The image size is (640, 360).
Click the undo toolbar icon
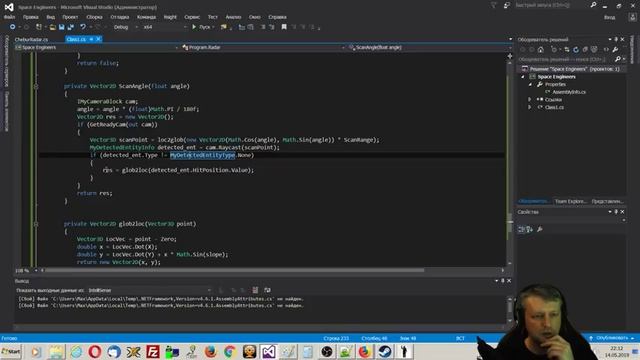point(83,27)
